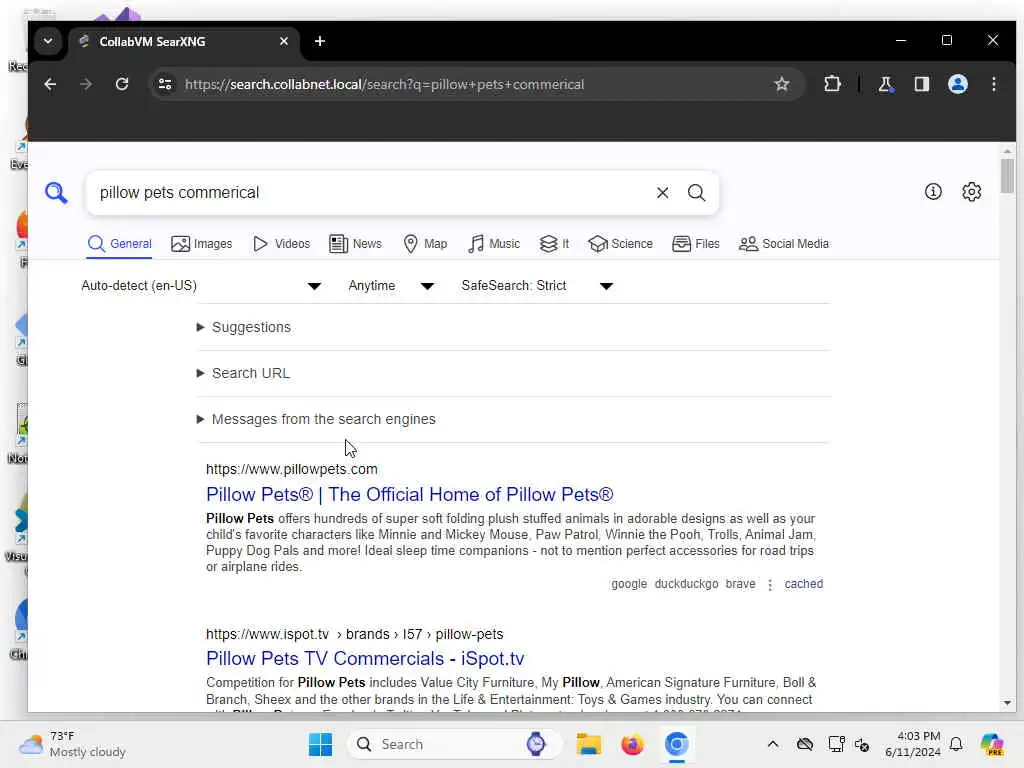Click the page vertical scrollbar thumb
Image resolution: width=1024 pixels, height=768 pixels.
(x=1007, y=176)
